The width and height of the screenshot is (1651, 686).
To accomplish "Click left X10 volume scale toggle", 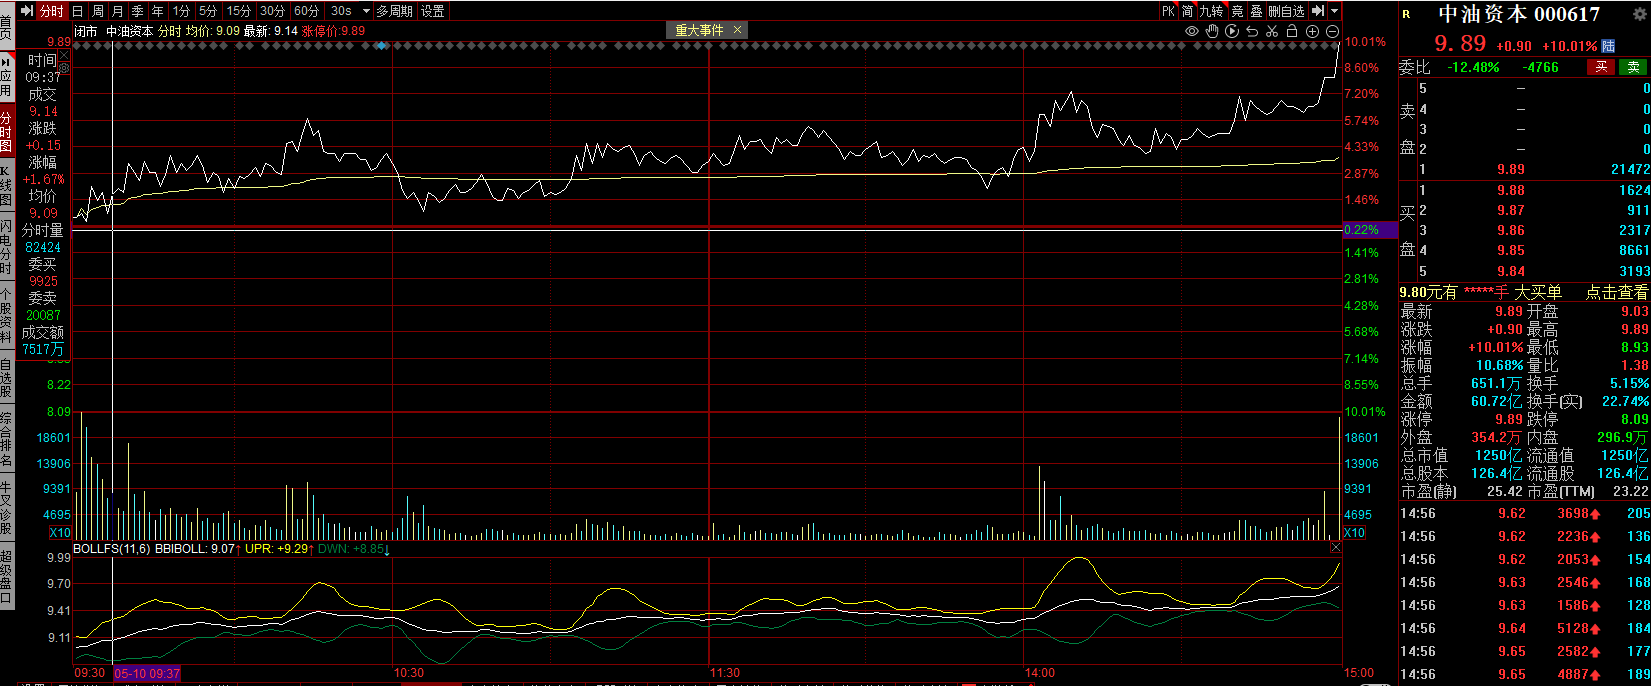I will click(60, 533).
